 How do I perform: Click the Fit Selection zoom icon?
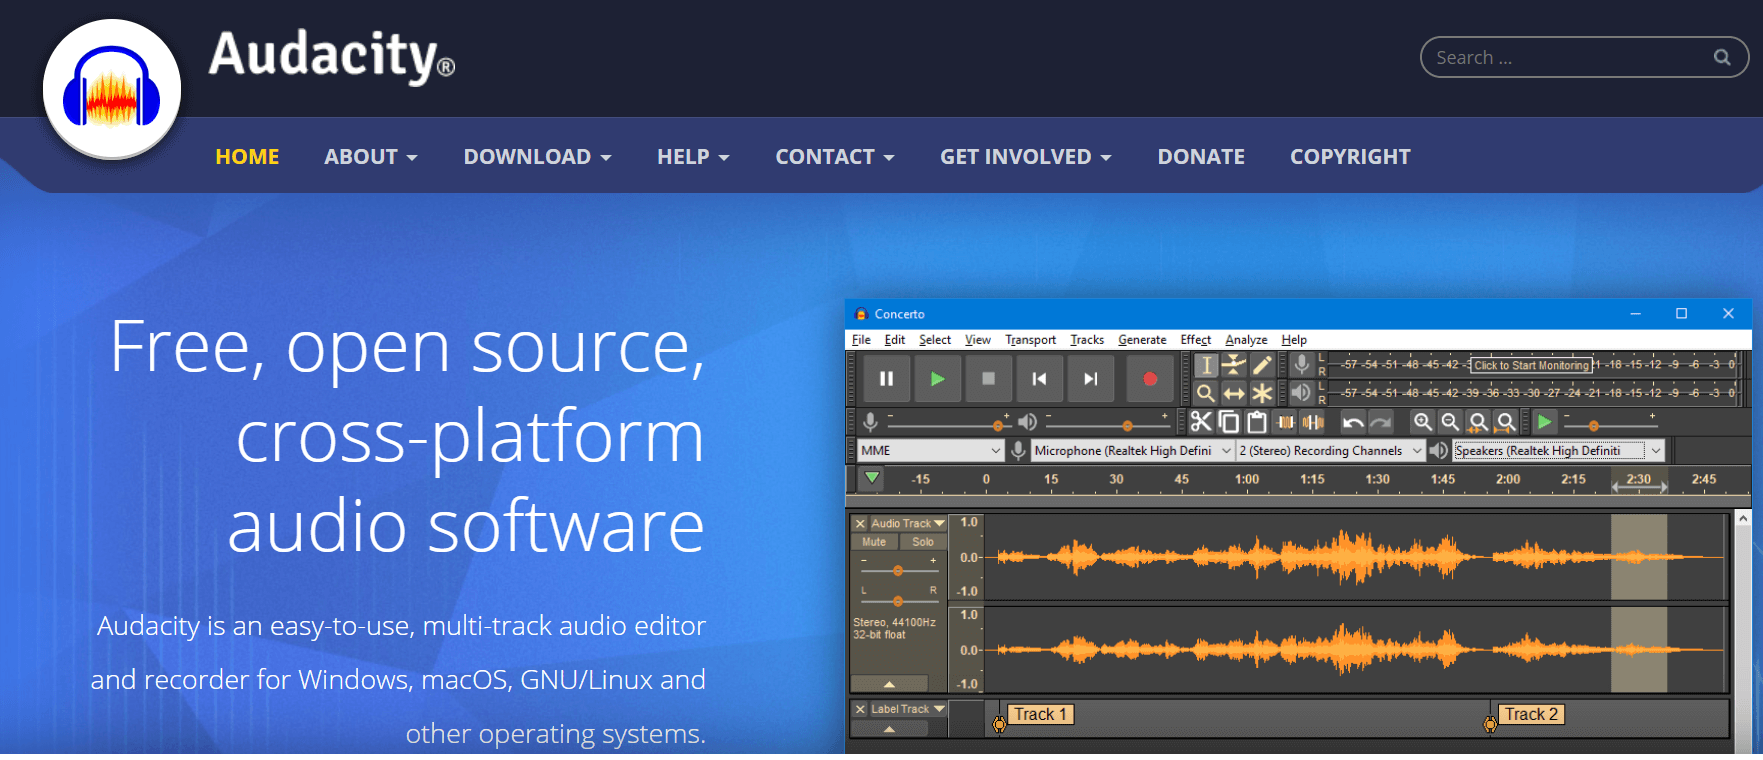click(1478, 422)
